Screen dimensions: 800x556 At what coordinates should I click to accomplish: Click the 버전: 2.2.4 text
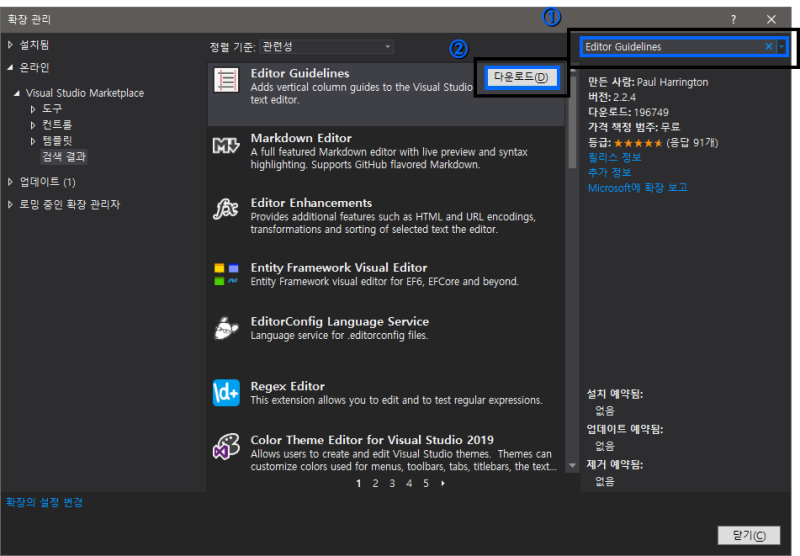point(612,97)
